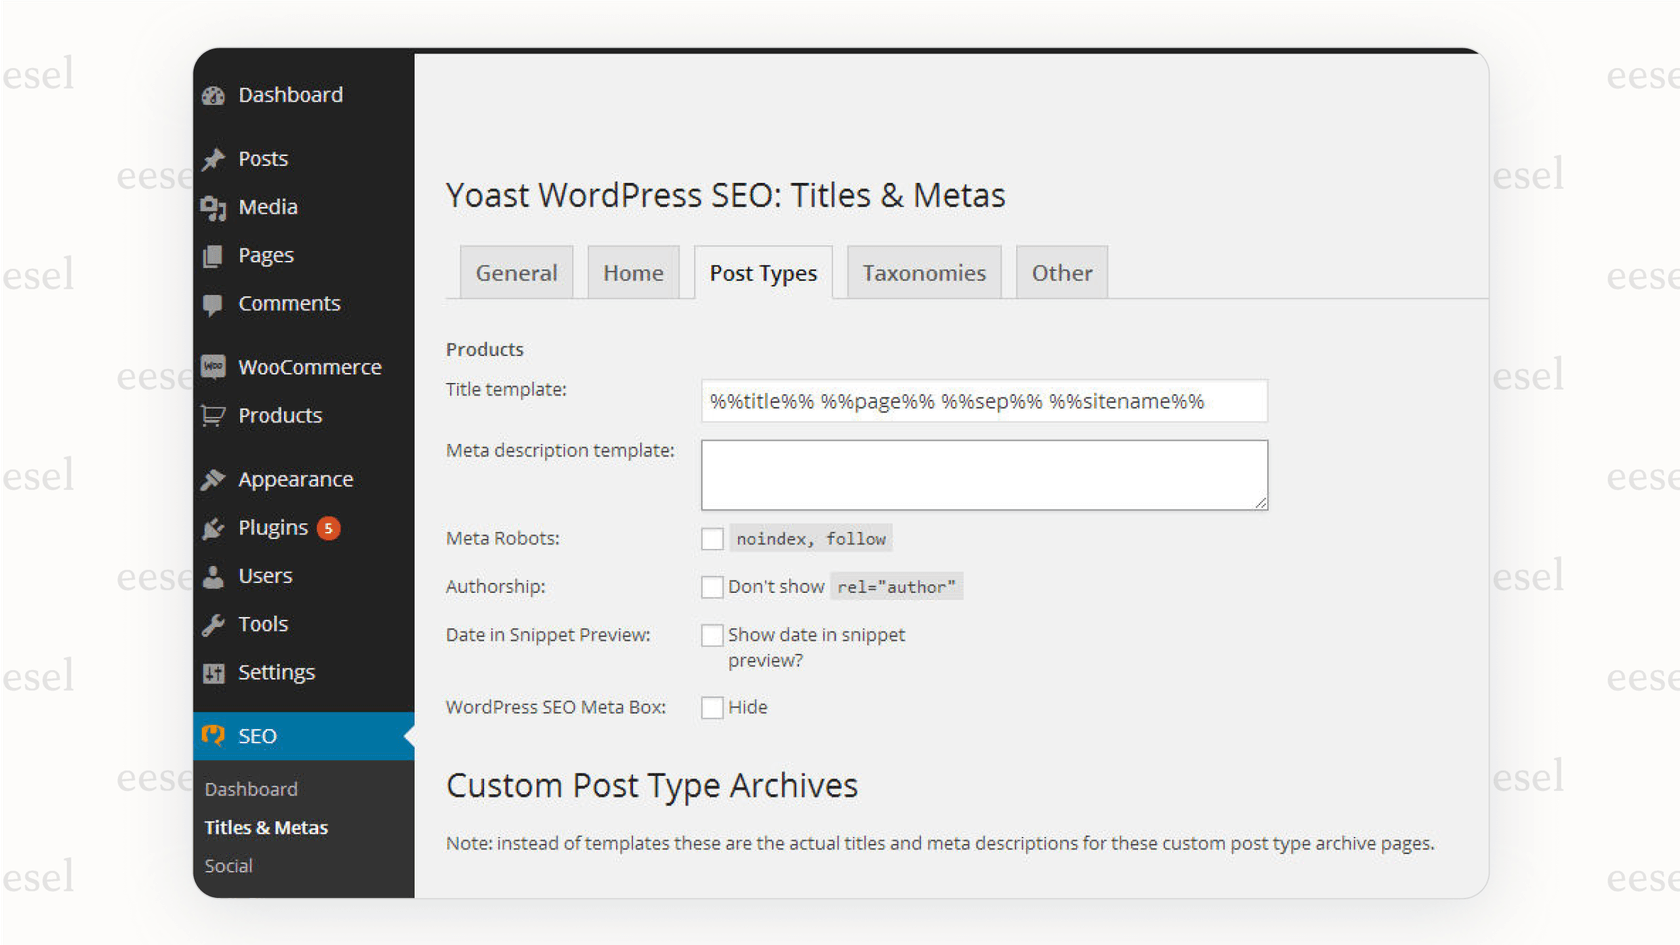Screen dimensions: 1680x945
Task: Click the WooCommerce logo icon
Action: tap(214, 367)
